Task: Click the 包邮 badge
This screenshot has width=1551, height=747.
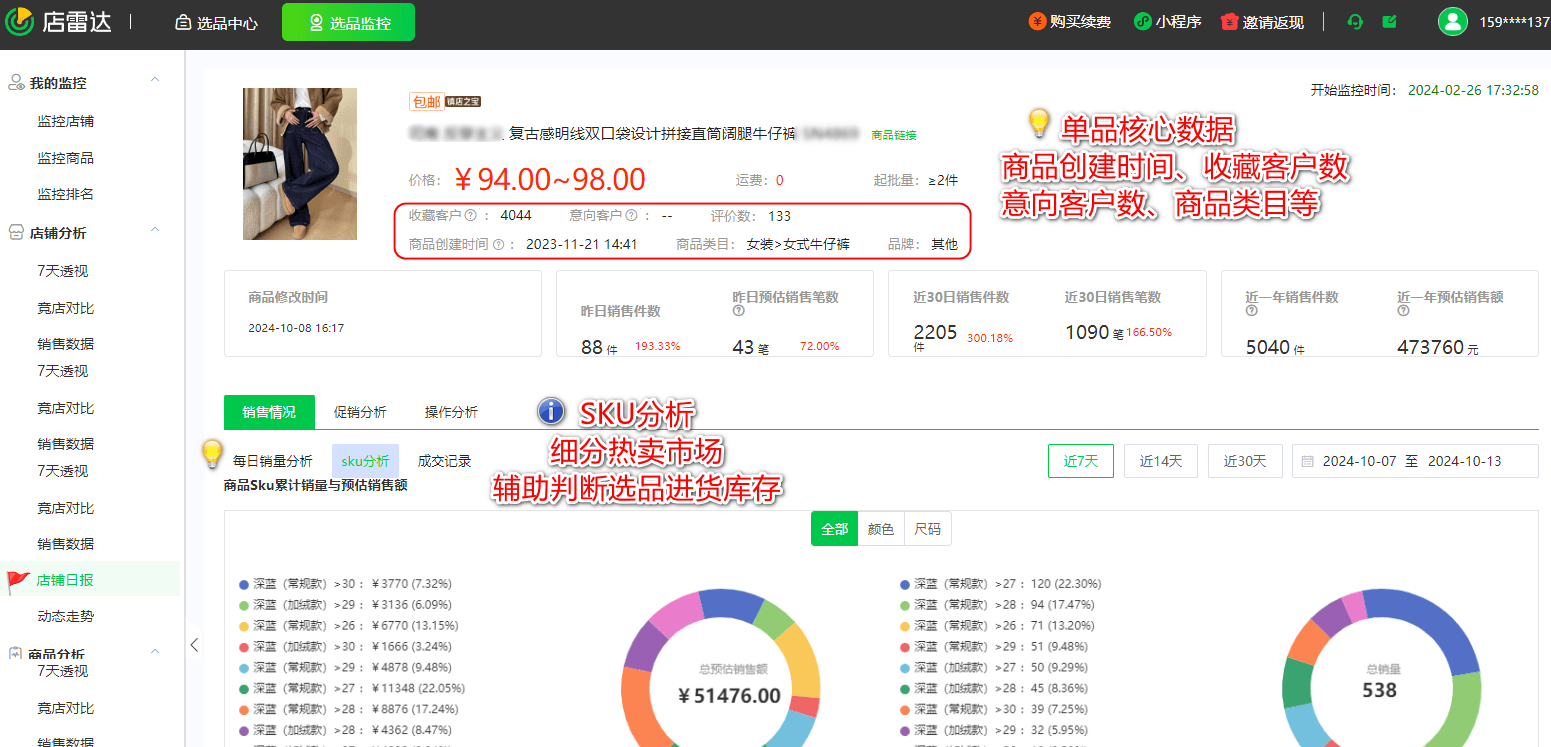Action: [x=426, y=101]
